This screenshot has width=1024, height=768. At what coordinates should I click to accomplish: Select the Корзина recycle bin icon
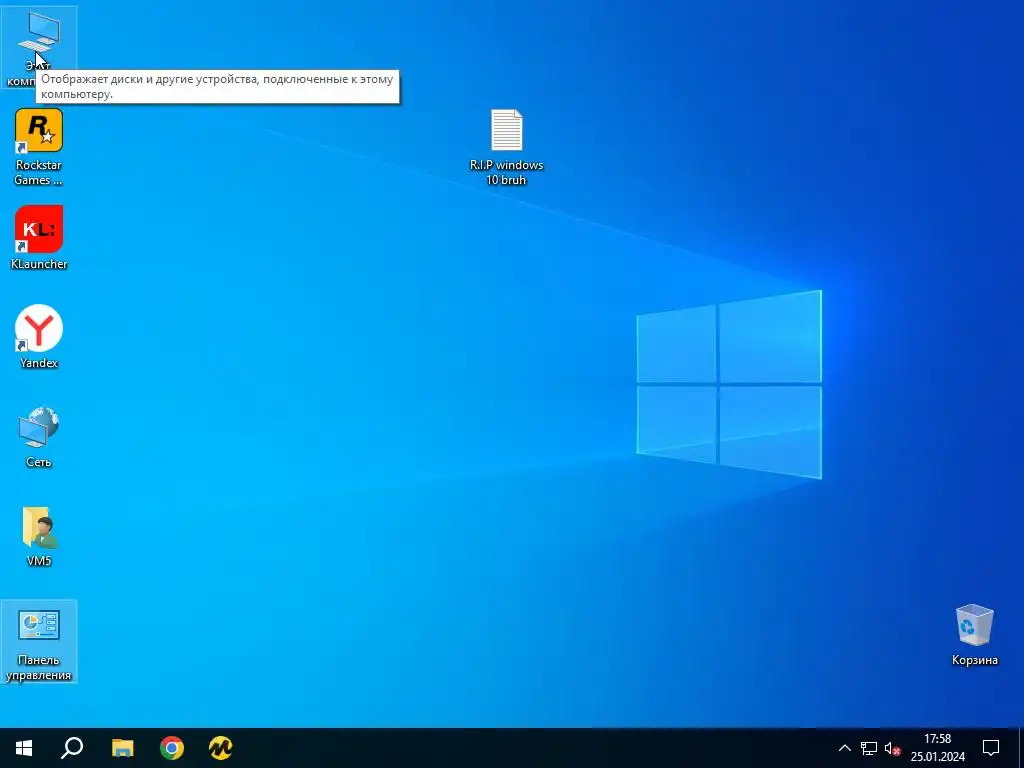974,635
